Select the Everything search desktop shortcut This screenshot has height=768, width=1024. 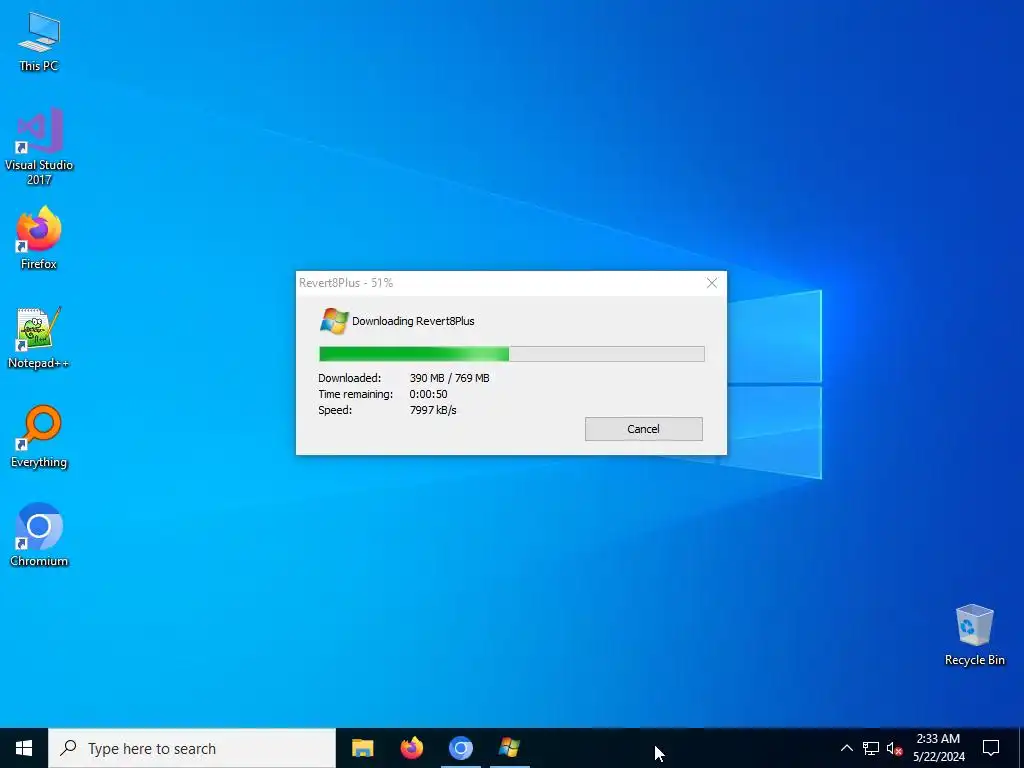39,437
